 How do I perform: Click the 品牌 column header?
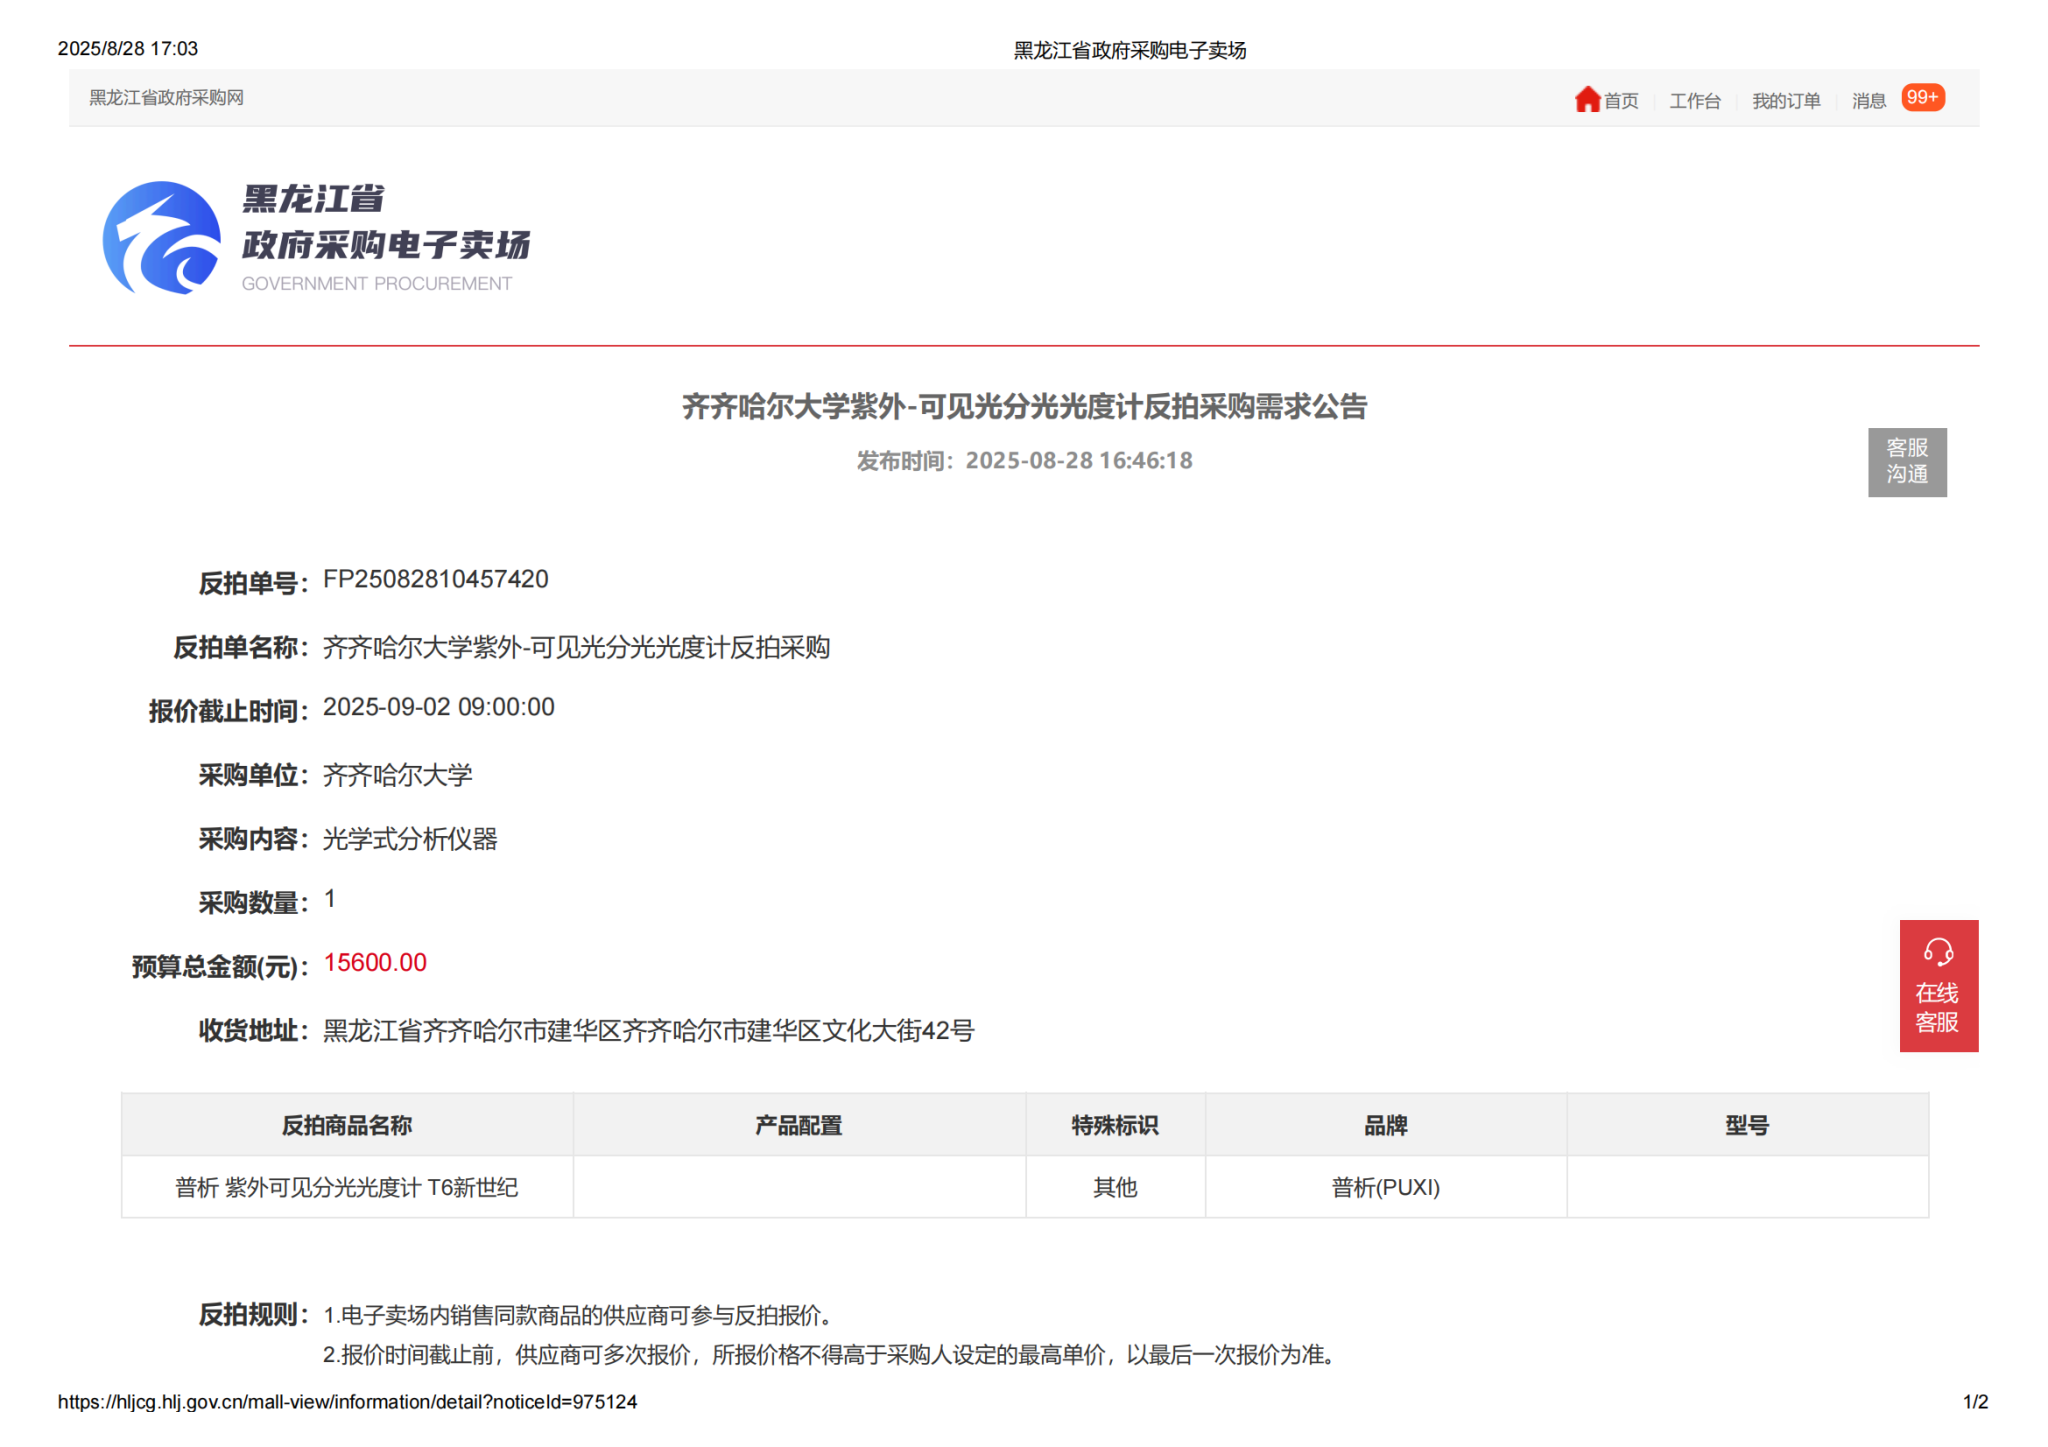pos(1385,1126)
